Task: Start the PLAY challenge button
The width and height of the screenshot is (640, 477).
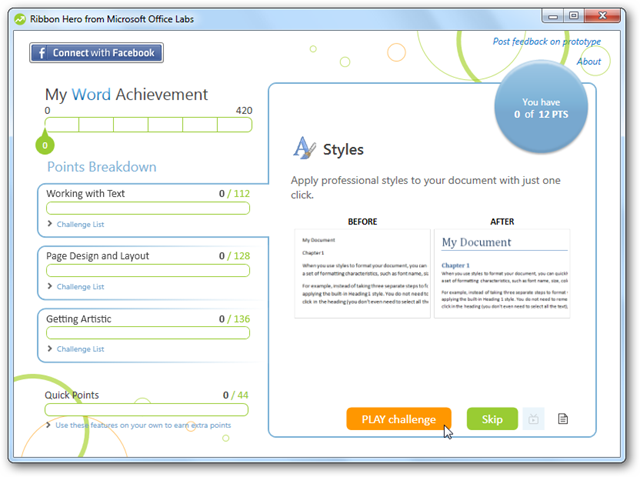Action: point(399,419)
